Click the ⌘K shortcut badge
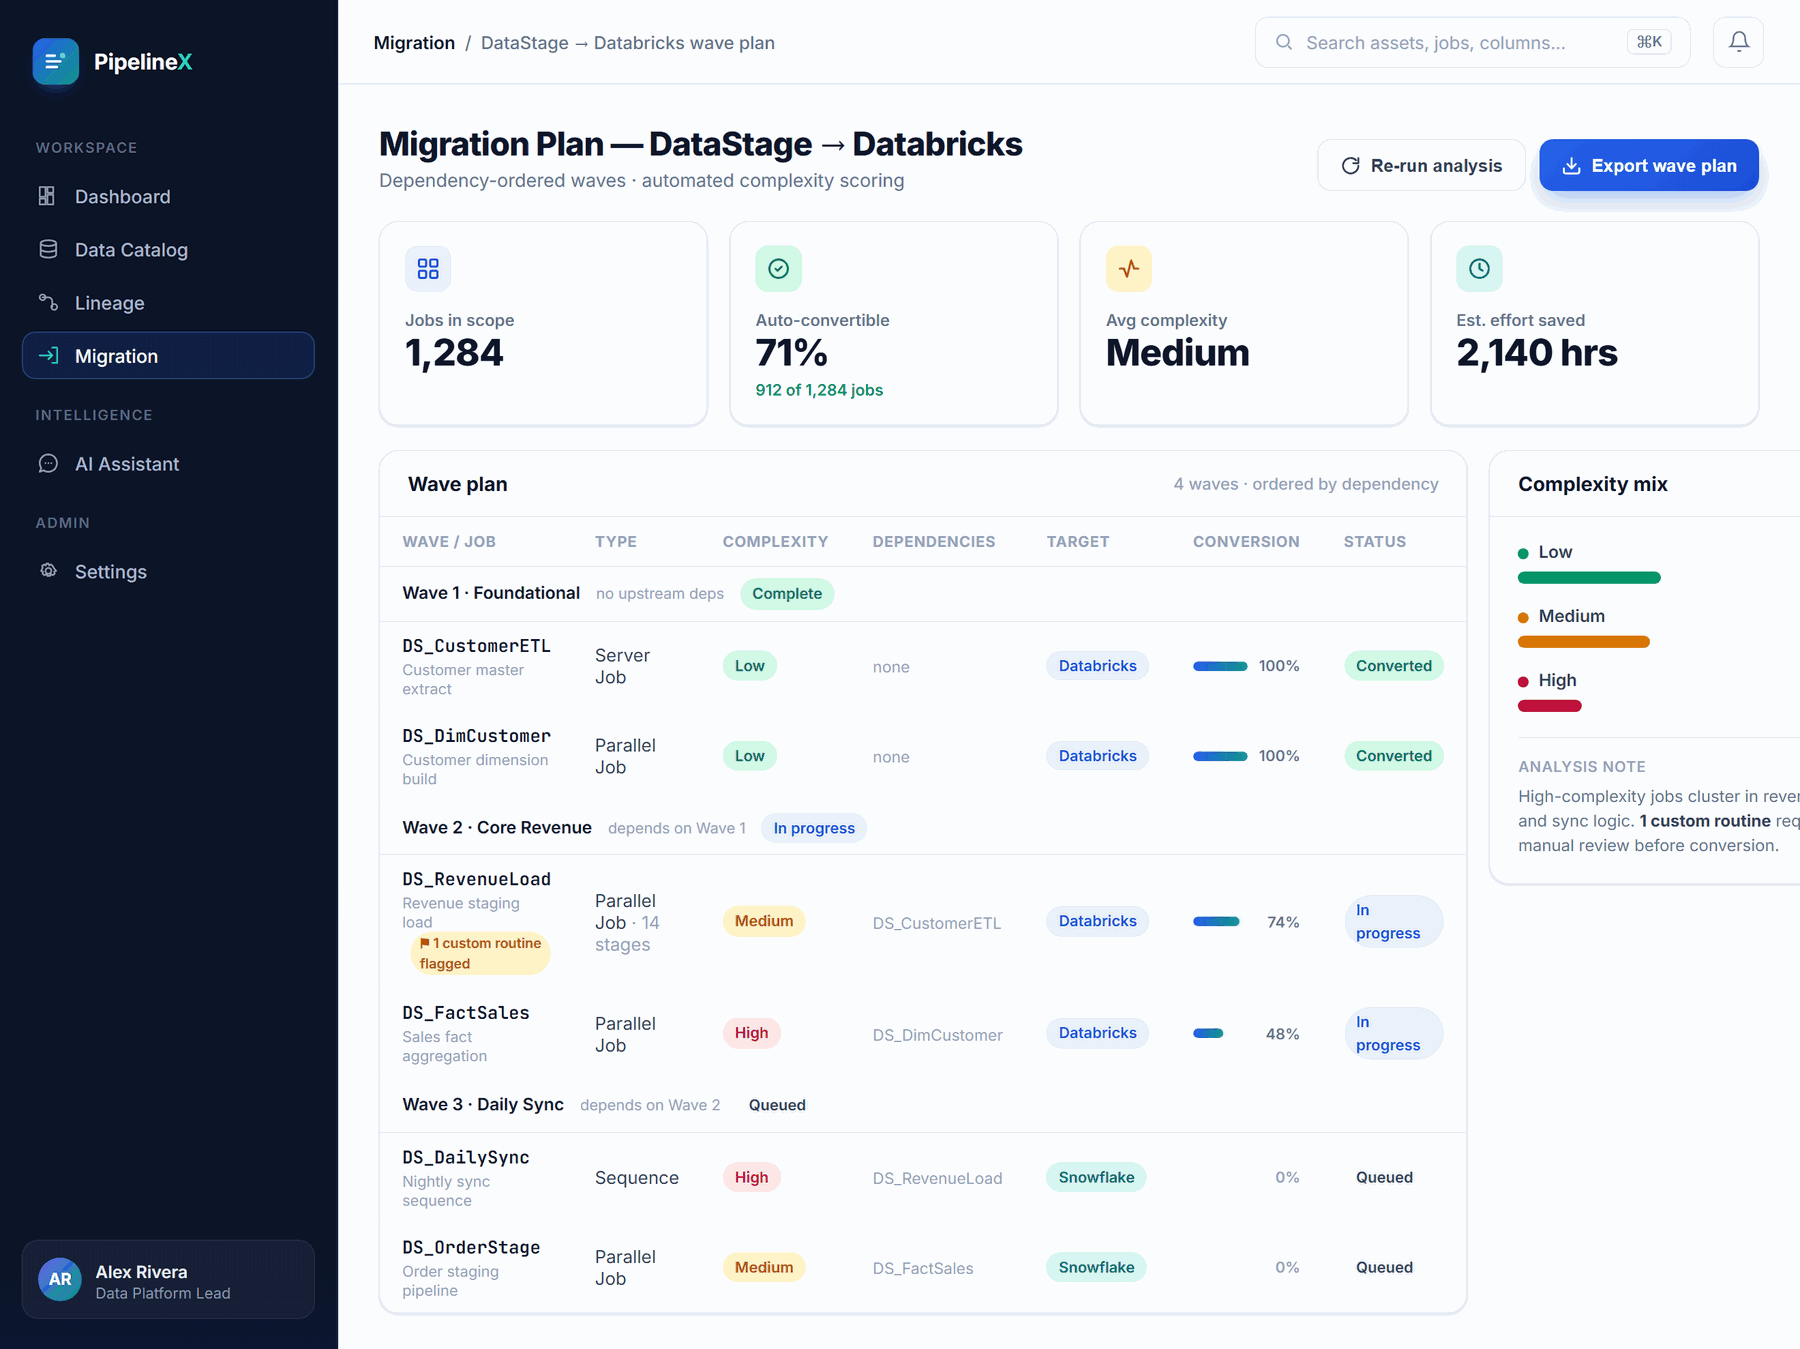Image resolution: width=1800 pixels, height=1349 pixels. 1649,42
